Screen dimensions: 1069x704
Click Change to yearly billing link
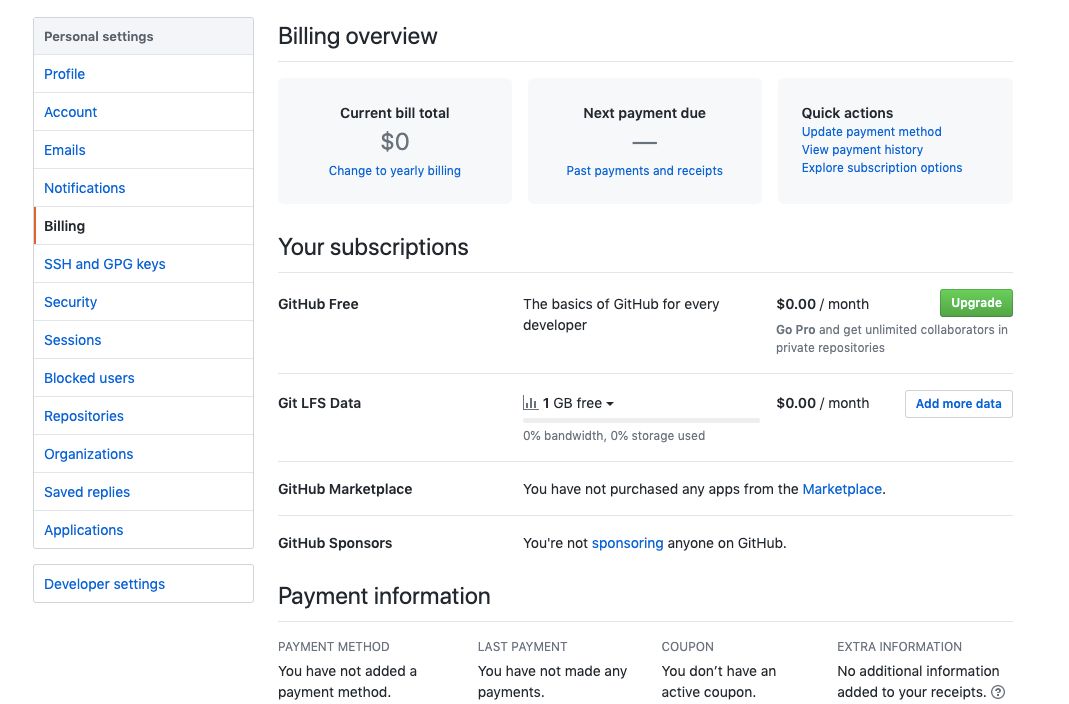[x=394, y=171]
